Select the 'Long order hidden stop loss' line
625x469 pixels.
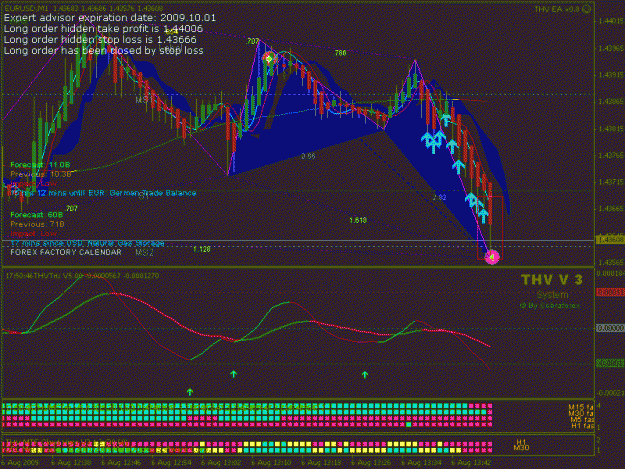pos(100,39)
